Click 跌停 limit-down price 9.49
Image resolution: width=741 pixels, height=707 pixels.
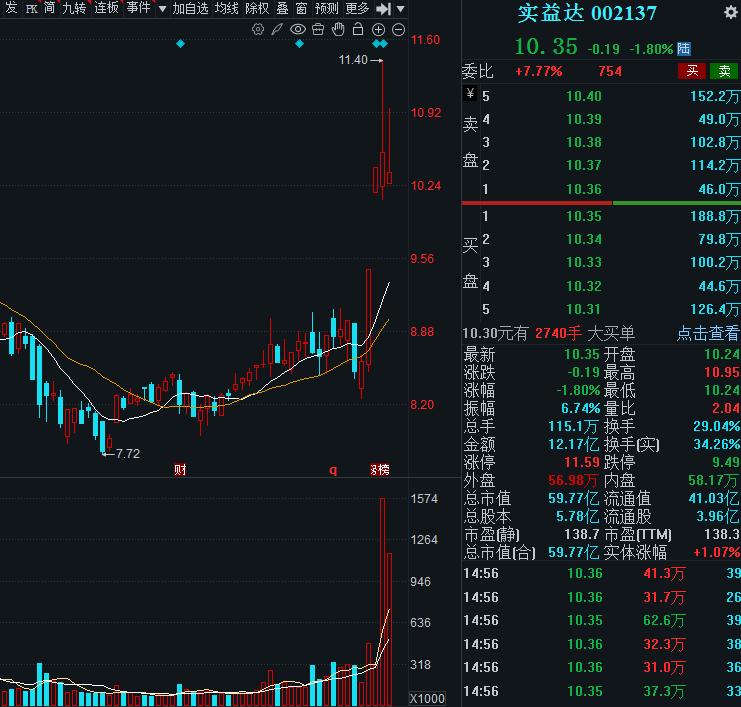[x=725, y=462]
